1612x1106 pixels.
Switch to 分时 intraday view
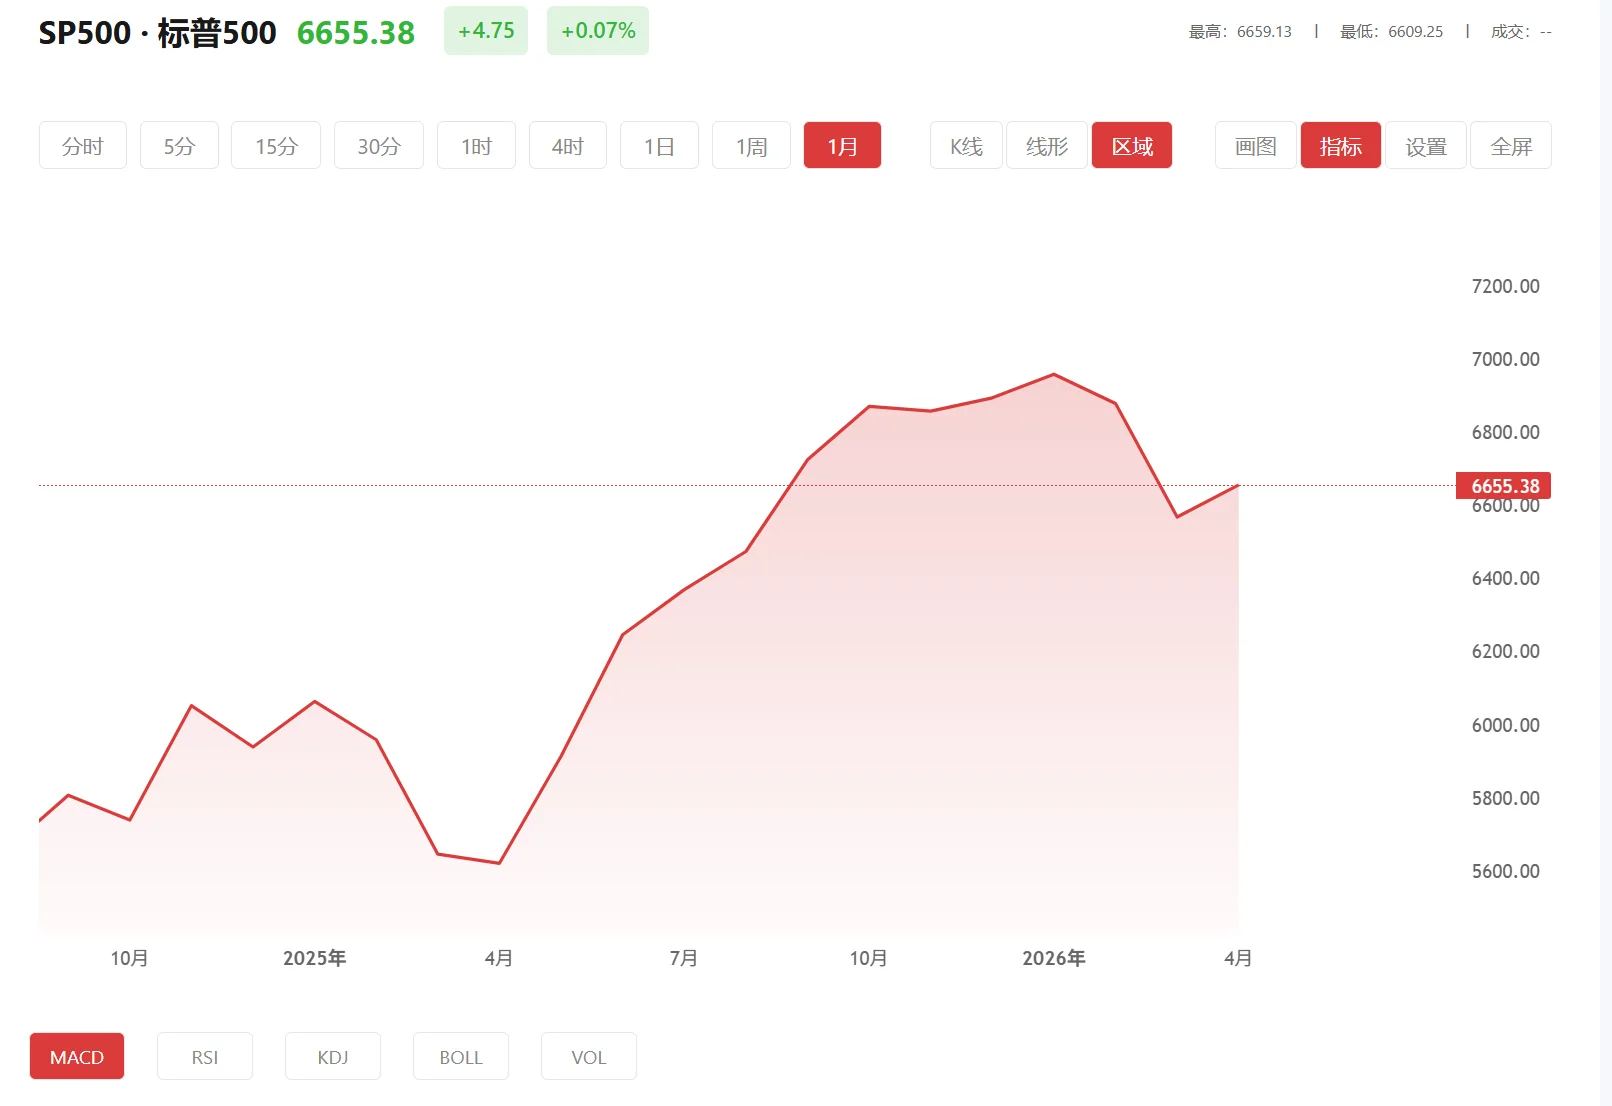pyautogui.click(x=82, y=145)
